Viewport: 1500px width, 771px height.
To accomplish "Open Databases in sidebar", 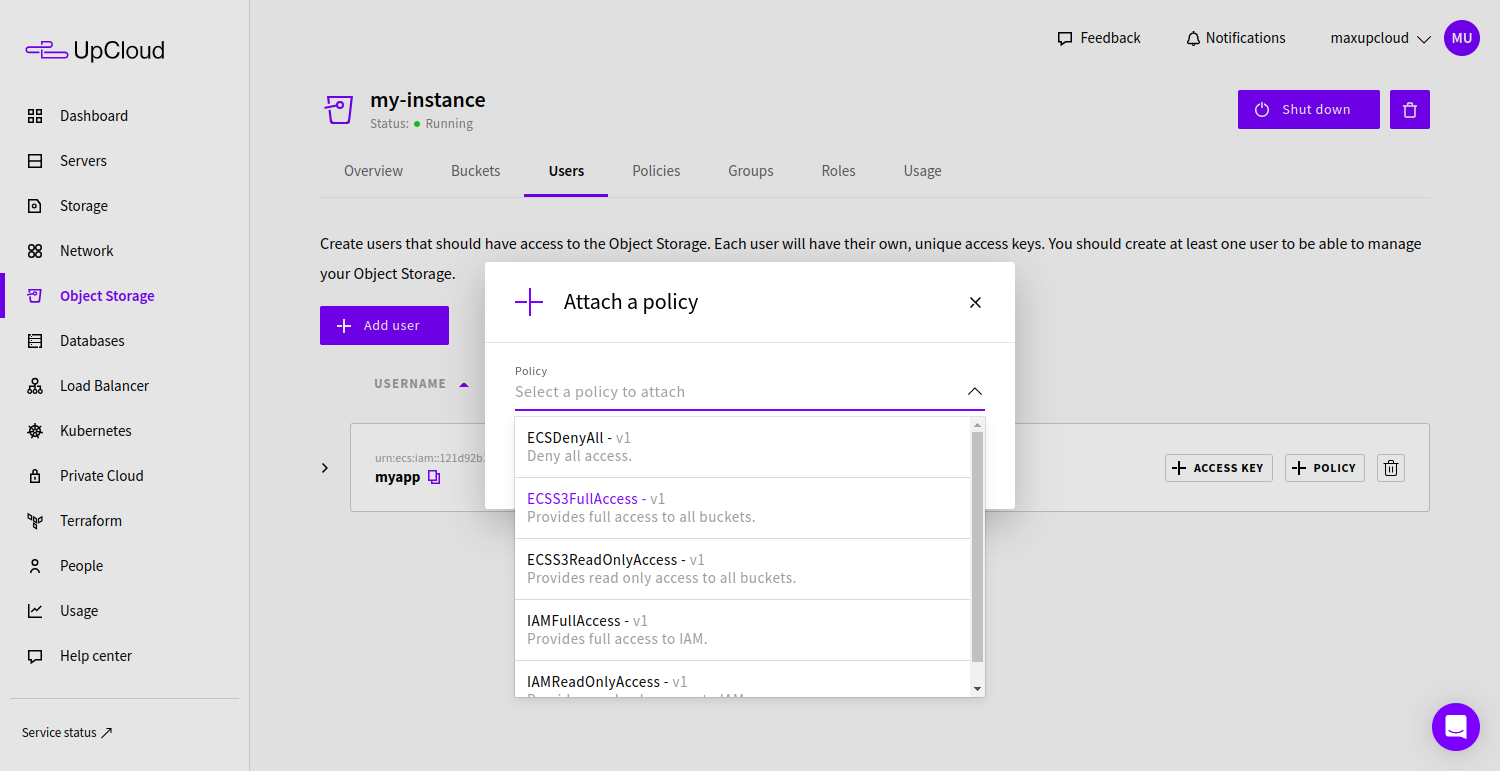I will click(92, 341).
